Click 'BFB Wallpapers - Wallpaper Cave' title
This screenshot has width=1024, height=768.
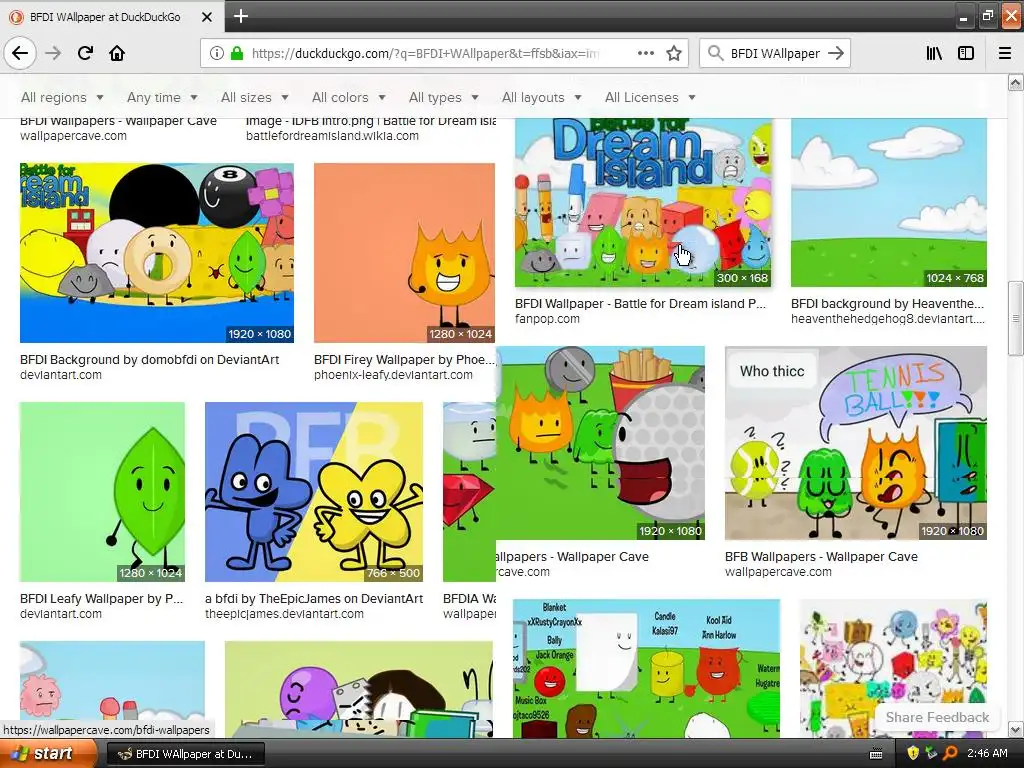(822, 557)
